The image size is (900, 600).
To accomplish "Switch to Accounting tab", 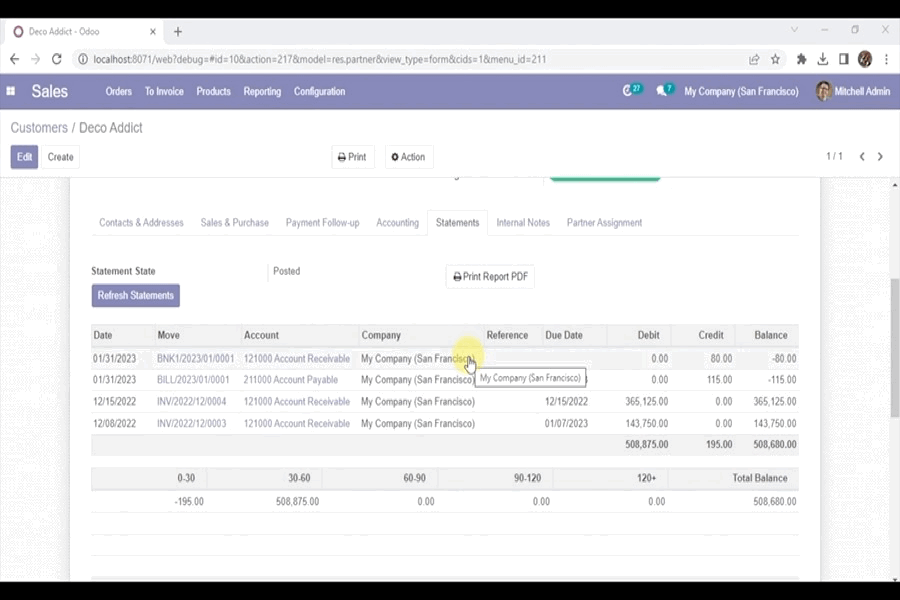I will point(397,223).
